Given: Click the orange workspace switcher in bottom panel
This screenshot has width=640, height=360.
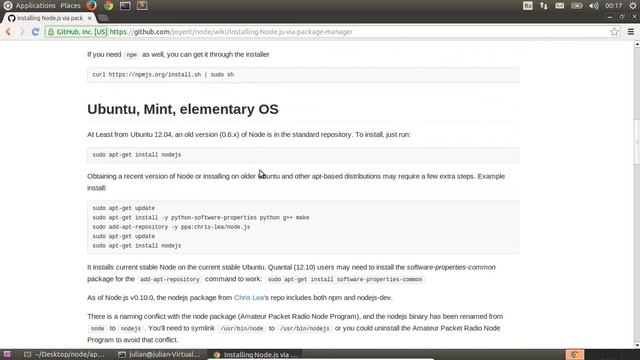Looking at the screenshot, I should click(x=575, y=354).
